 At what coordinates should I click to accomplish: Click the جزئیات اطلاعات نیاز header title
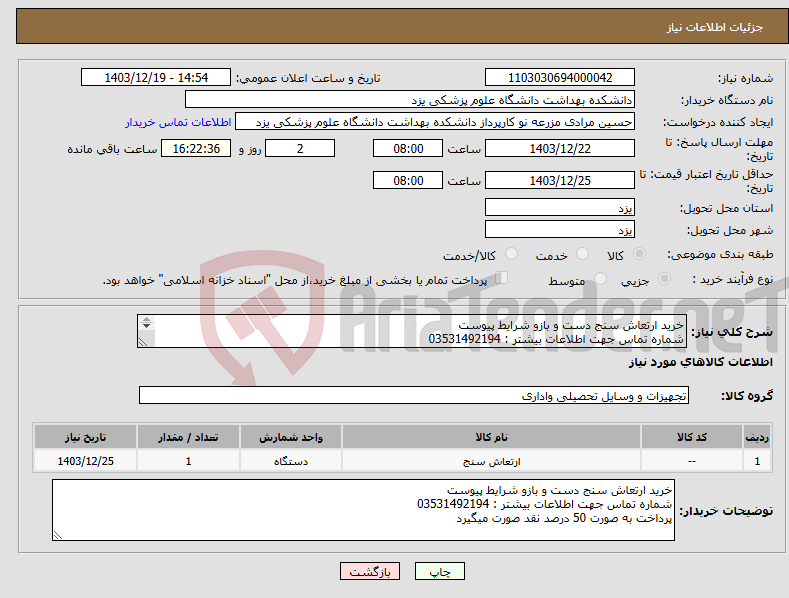pos(715,27)
